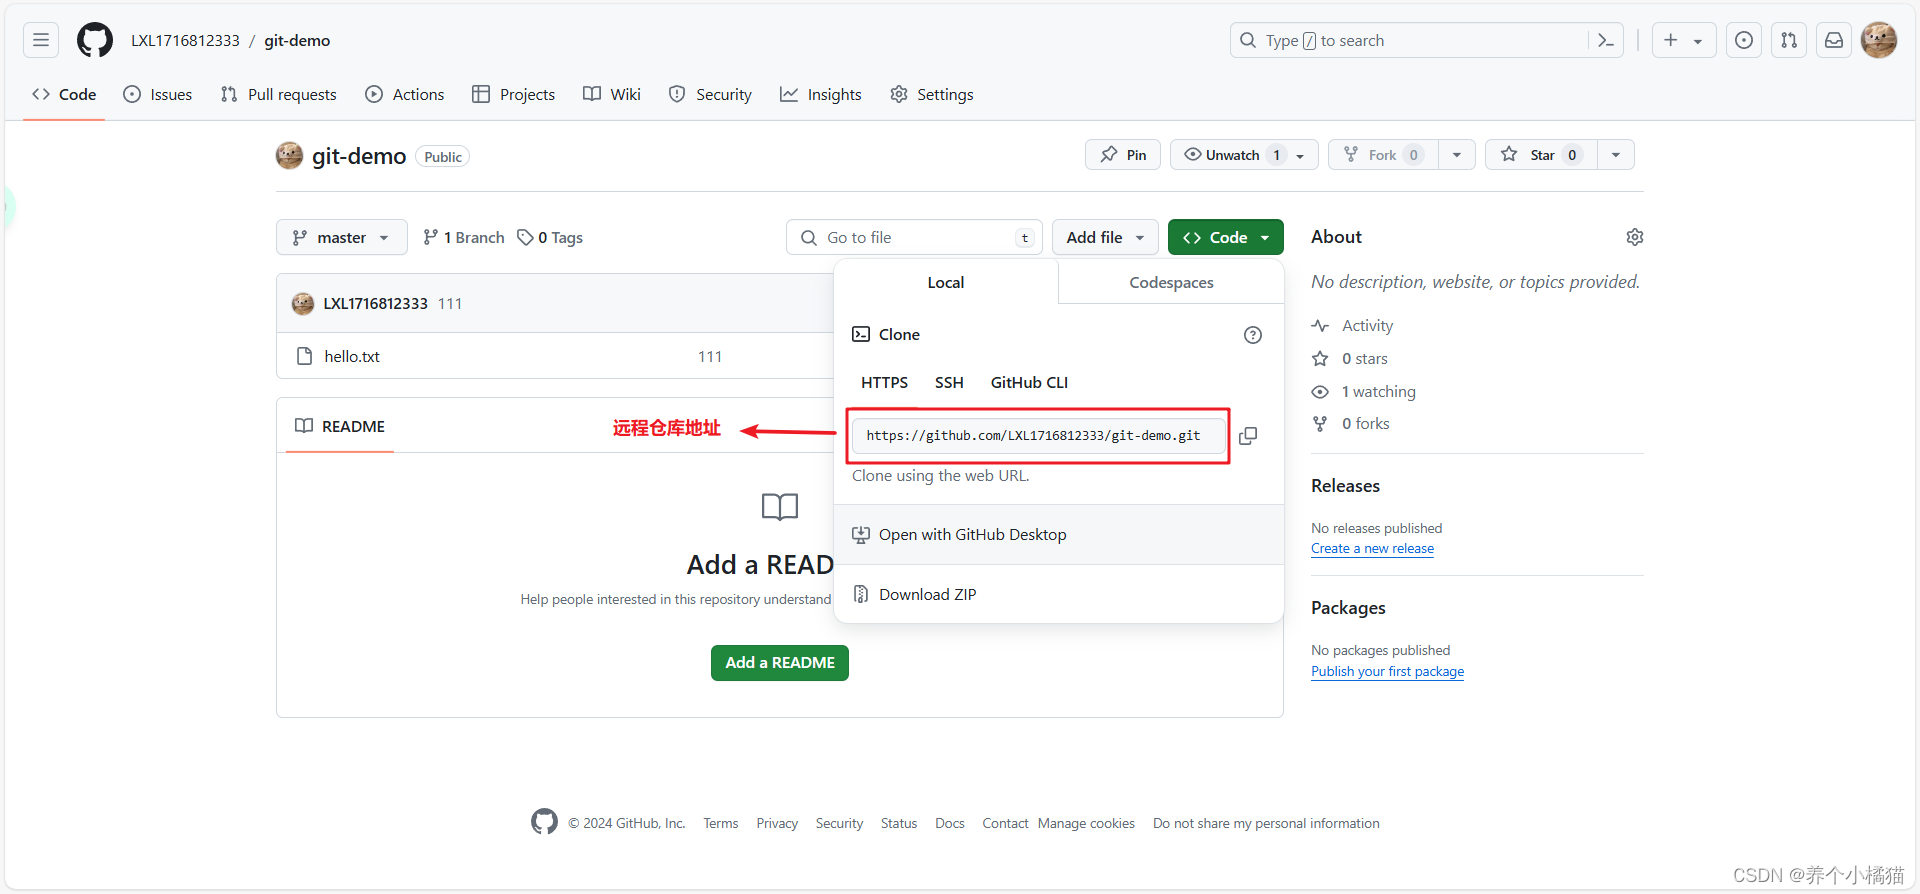Open user profile avatar menu
The width and height of the screenshot is (1920, 894).
pyautogui.click(x=1879, y=40)
